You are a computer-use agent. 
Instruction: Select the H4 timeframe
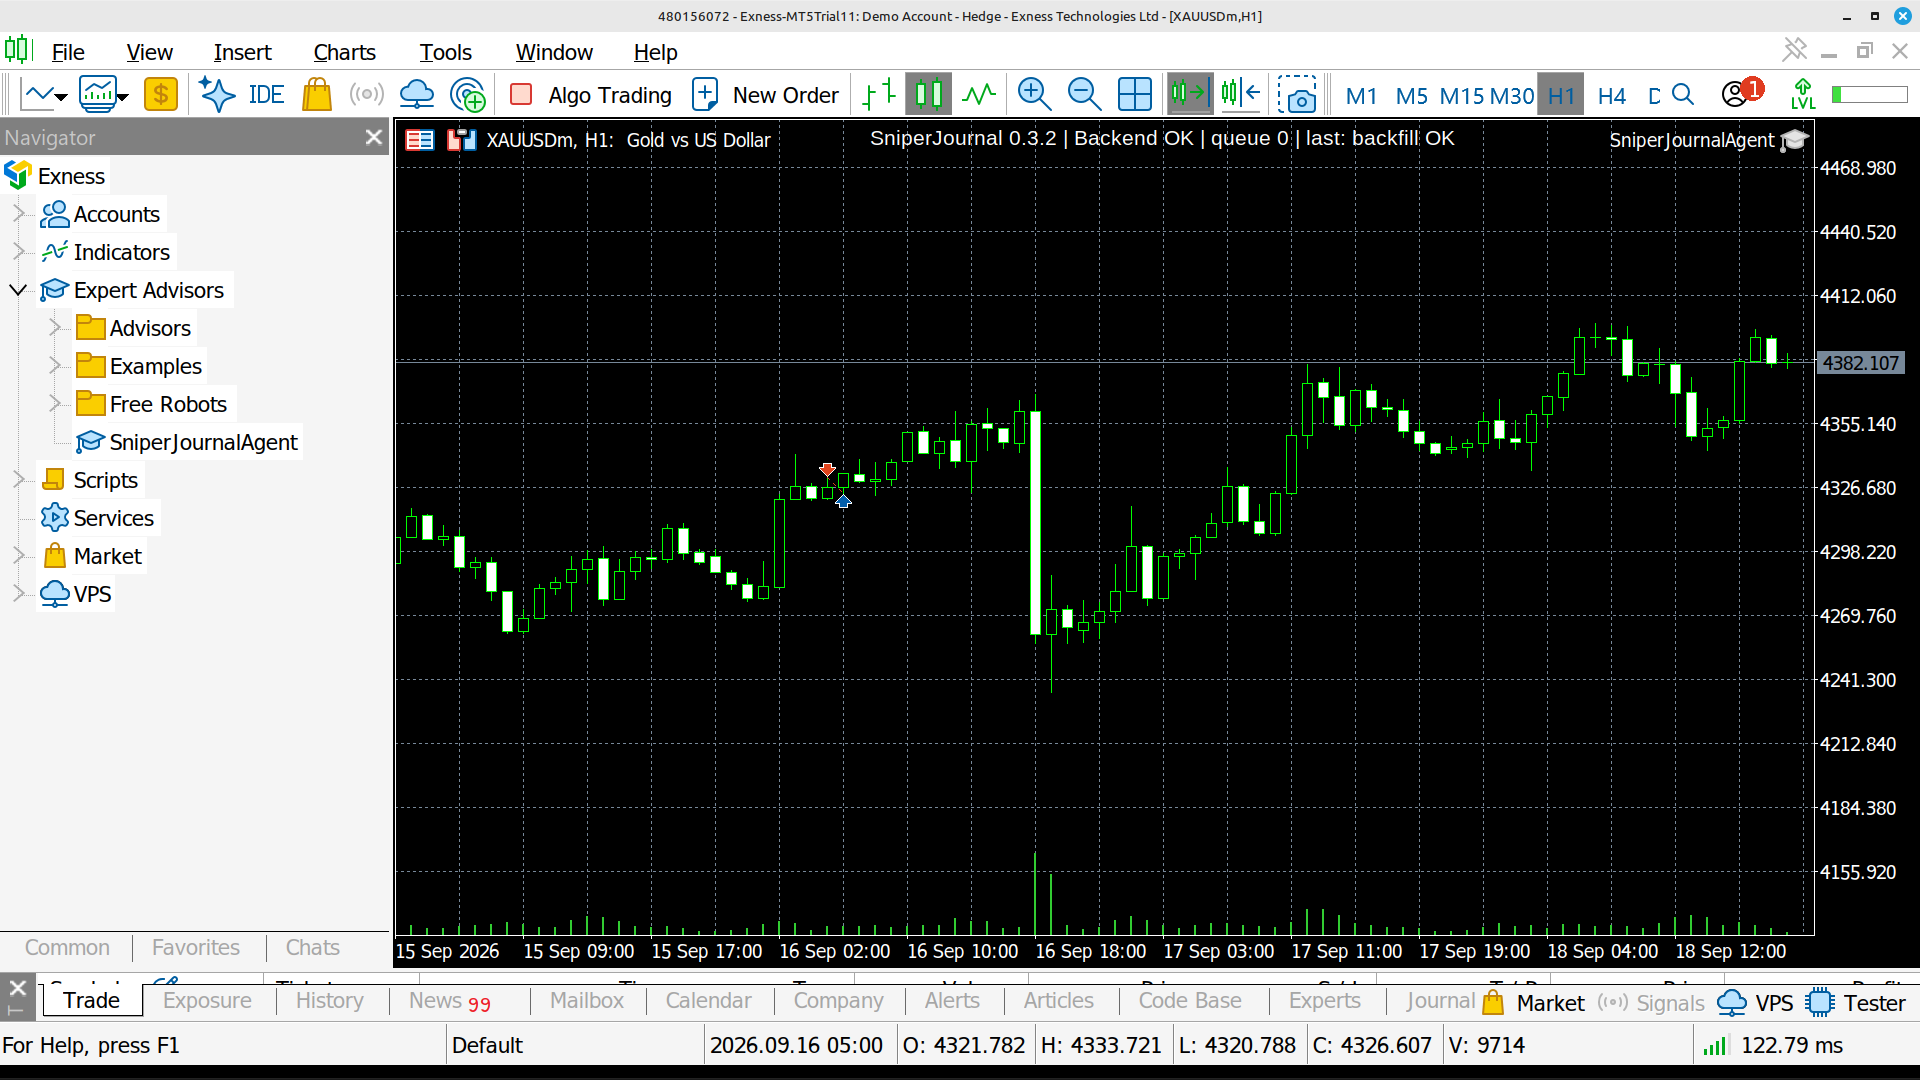(1611, 96)
